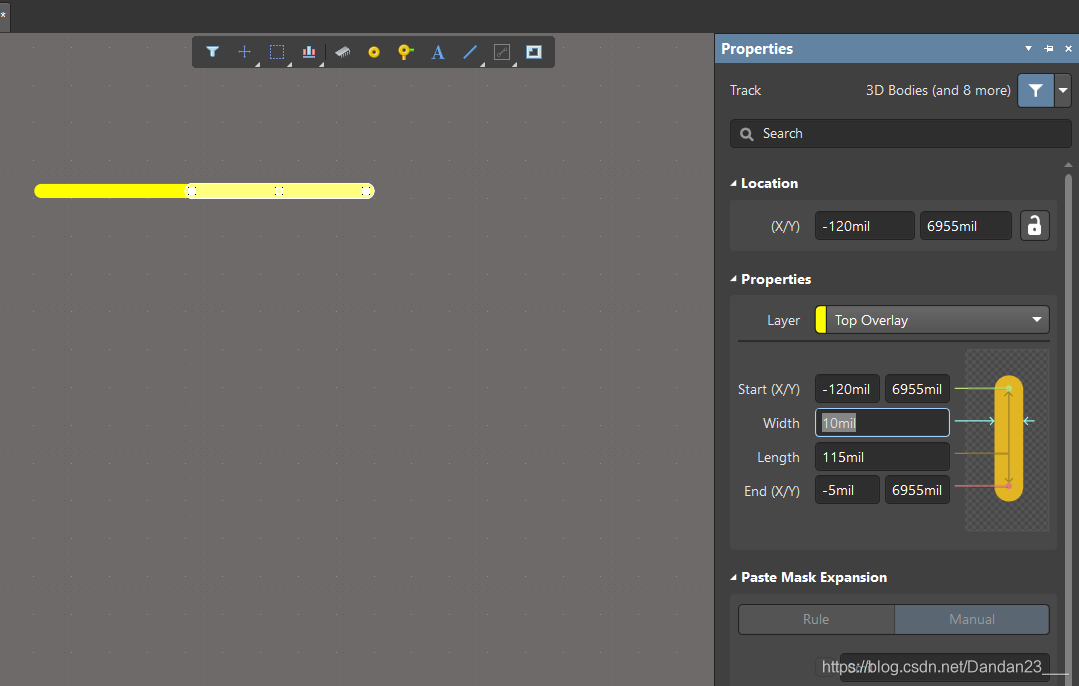Activate the rectangular selection tool
1079x686 pixels.
(277, 52)
